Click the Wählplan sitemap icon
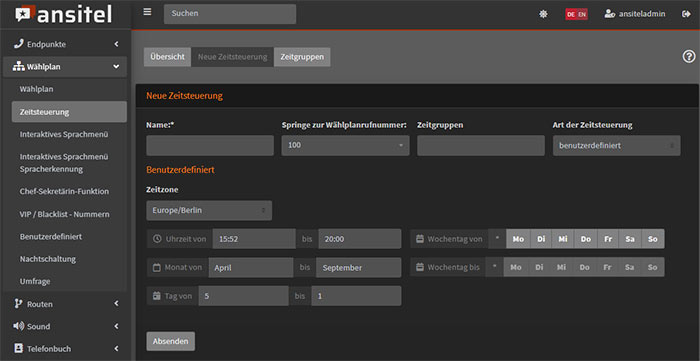The image size is (700, 361). 19,67
